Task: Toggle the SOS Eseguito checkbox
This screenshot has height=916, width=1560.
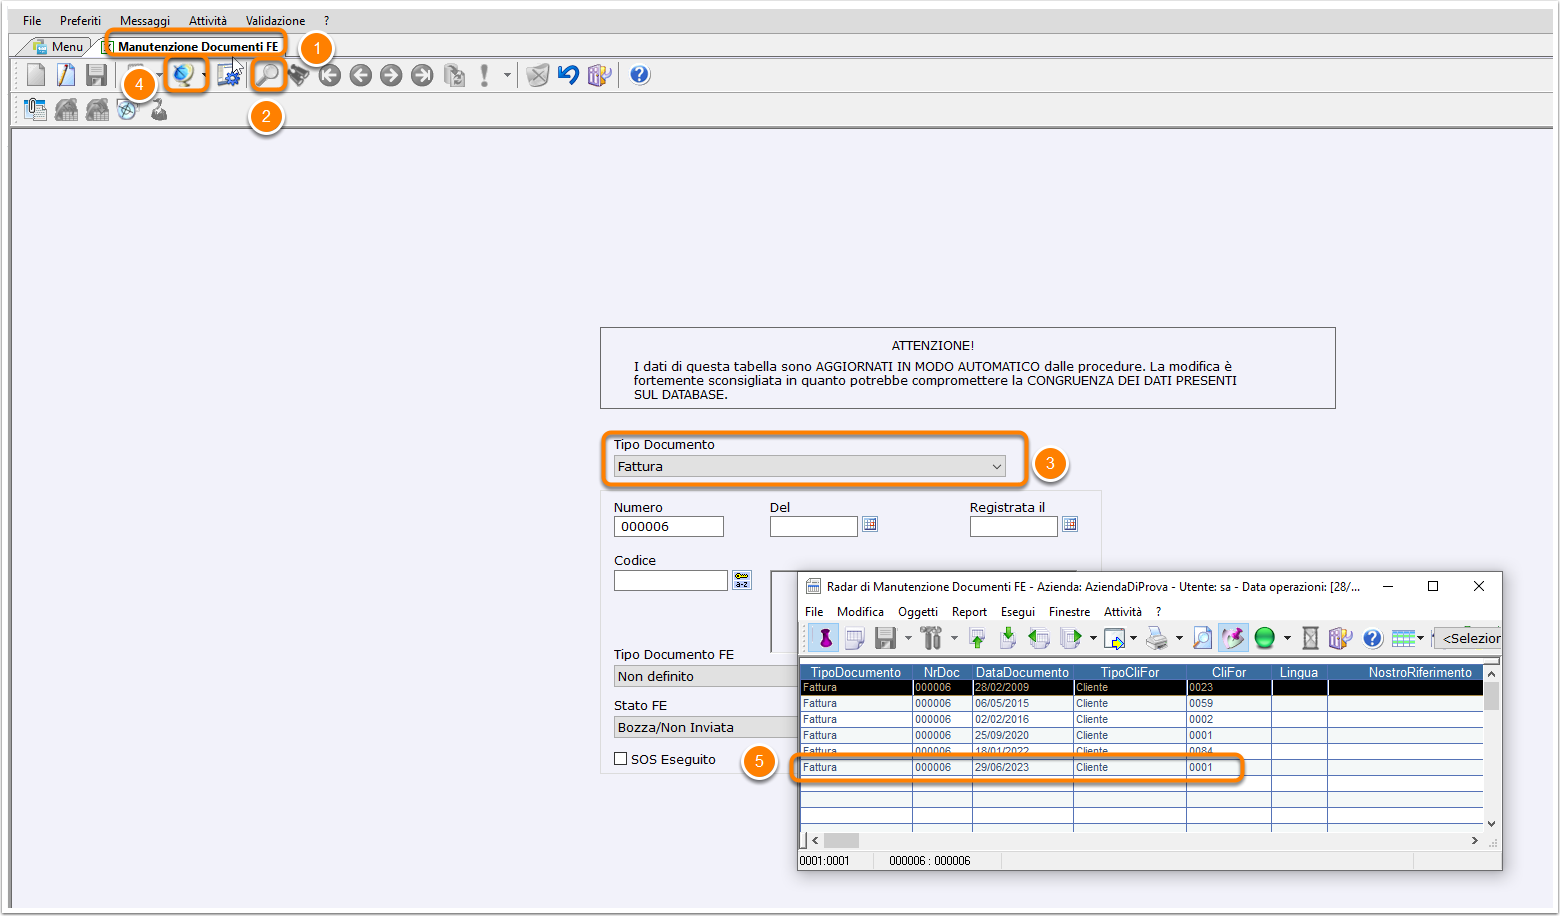Action: (x=620, y=759)
